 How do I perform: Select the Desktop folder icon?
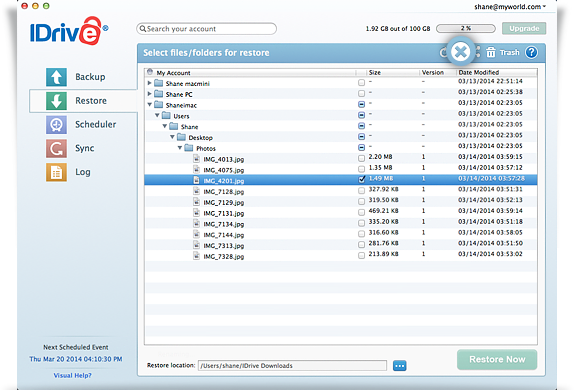181,137
